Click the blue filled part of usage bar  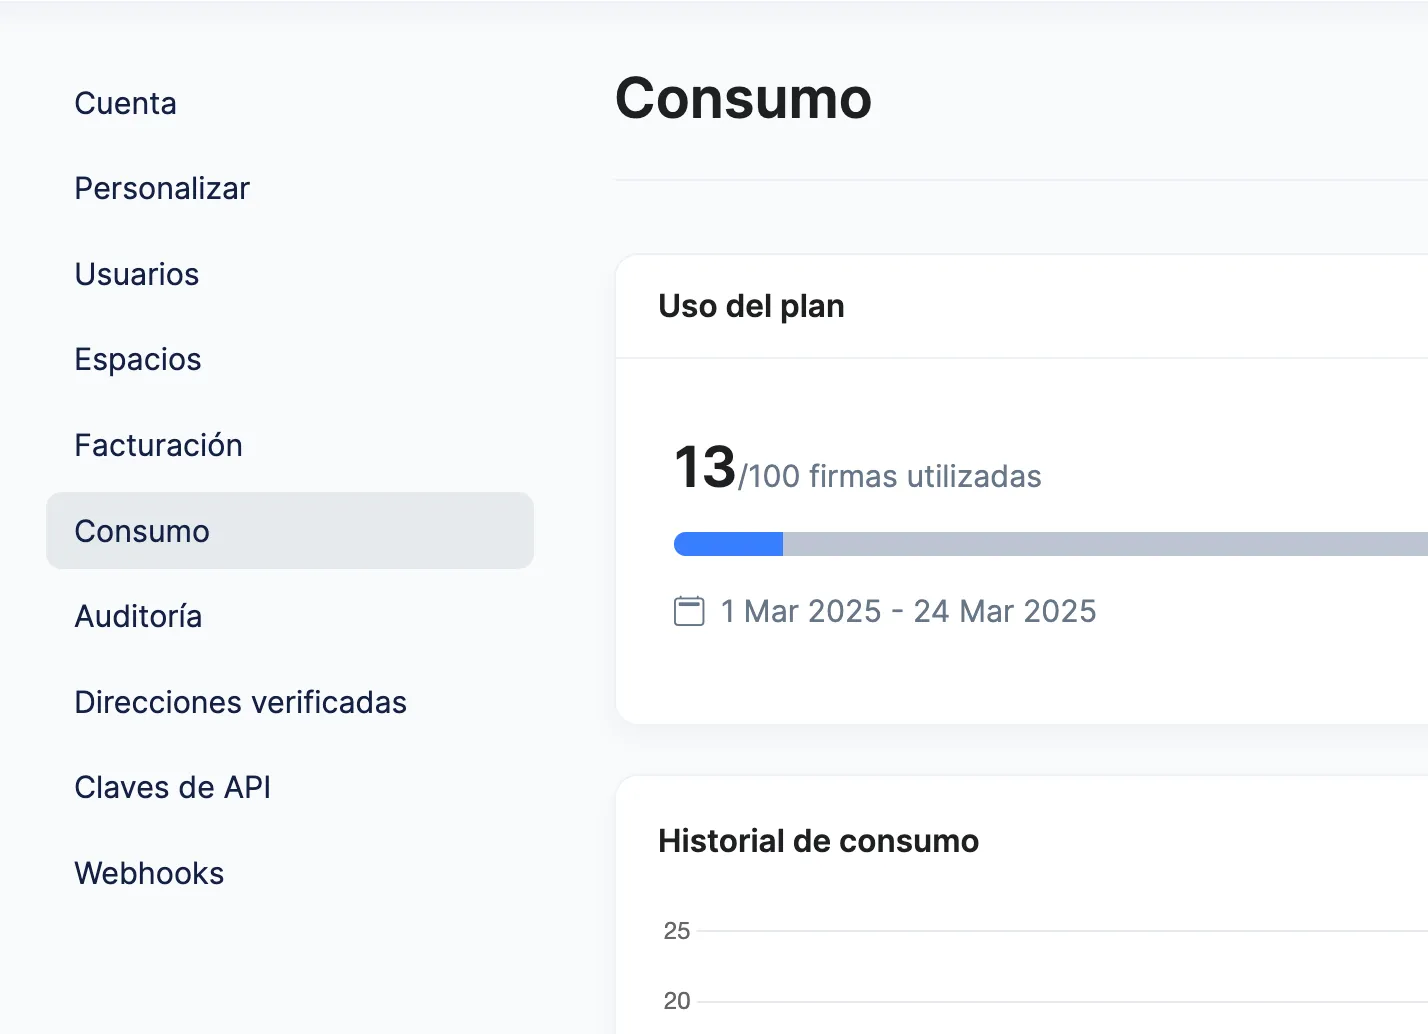(728, 544)
